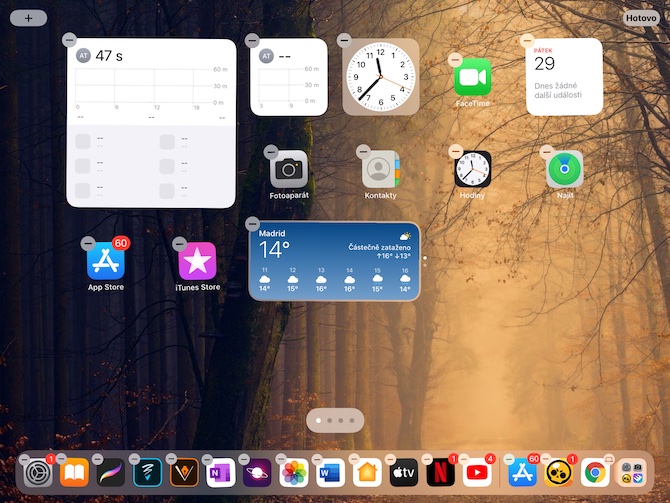Open the purple planet app in dock
670x503 pixels.
(x=257, y=473)
